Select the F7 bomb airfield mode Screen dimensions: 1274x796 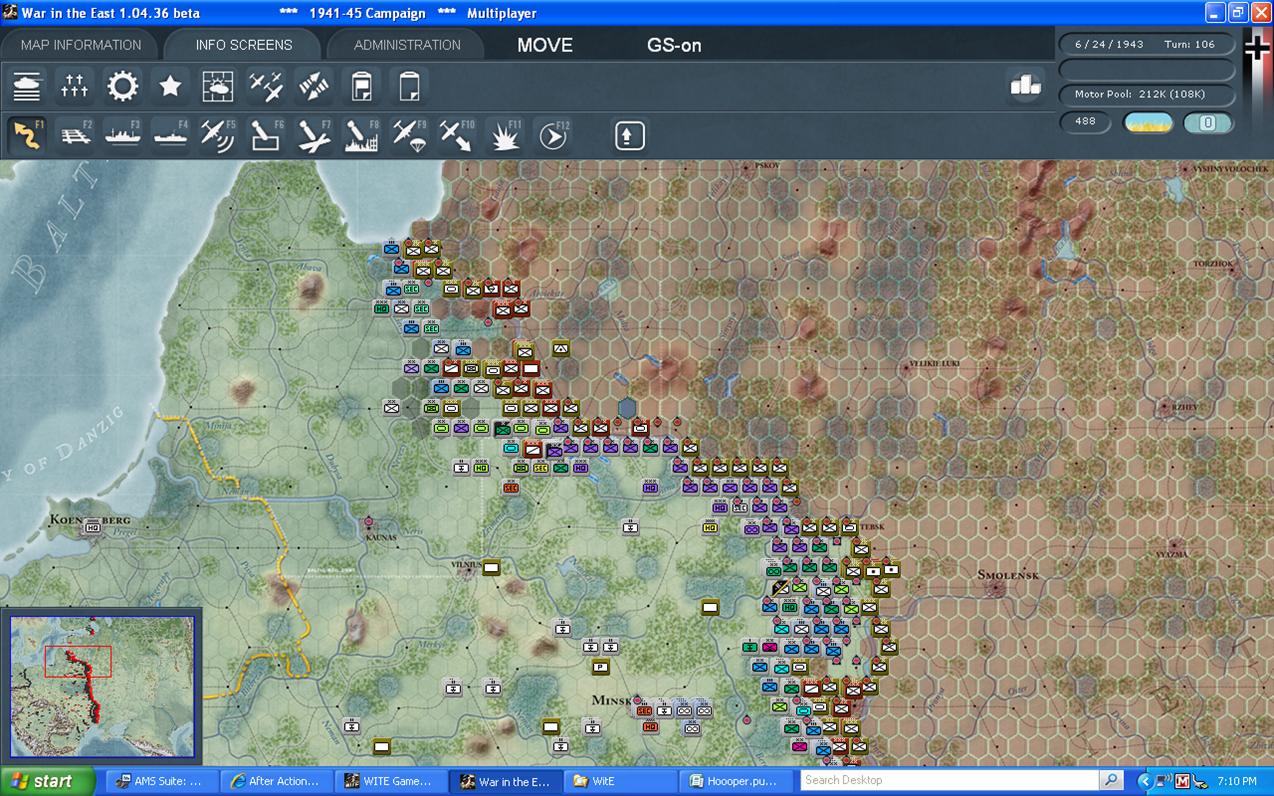[x=314, y=135]
